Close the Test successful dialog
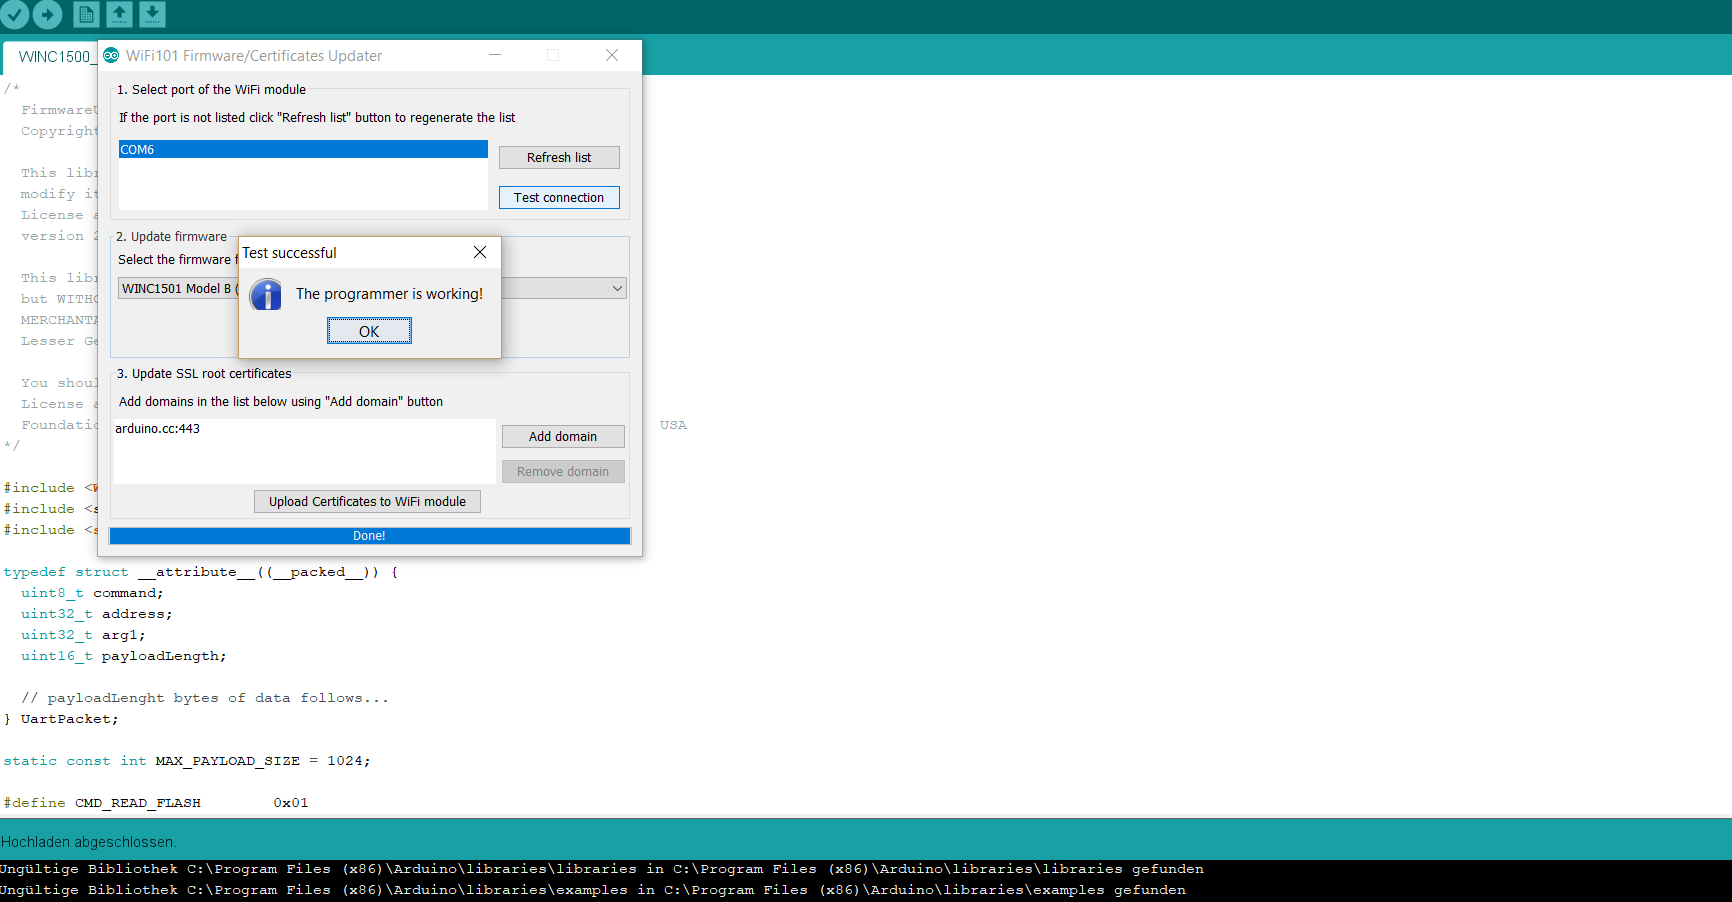Screen dimensions: 1732x902 (x=480, y=252)
